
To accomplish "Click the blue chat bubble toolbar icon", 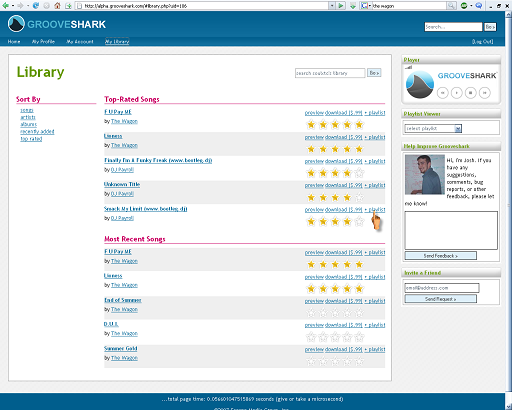I will pyautogui.click(x=479, y=5).
